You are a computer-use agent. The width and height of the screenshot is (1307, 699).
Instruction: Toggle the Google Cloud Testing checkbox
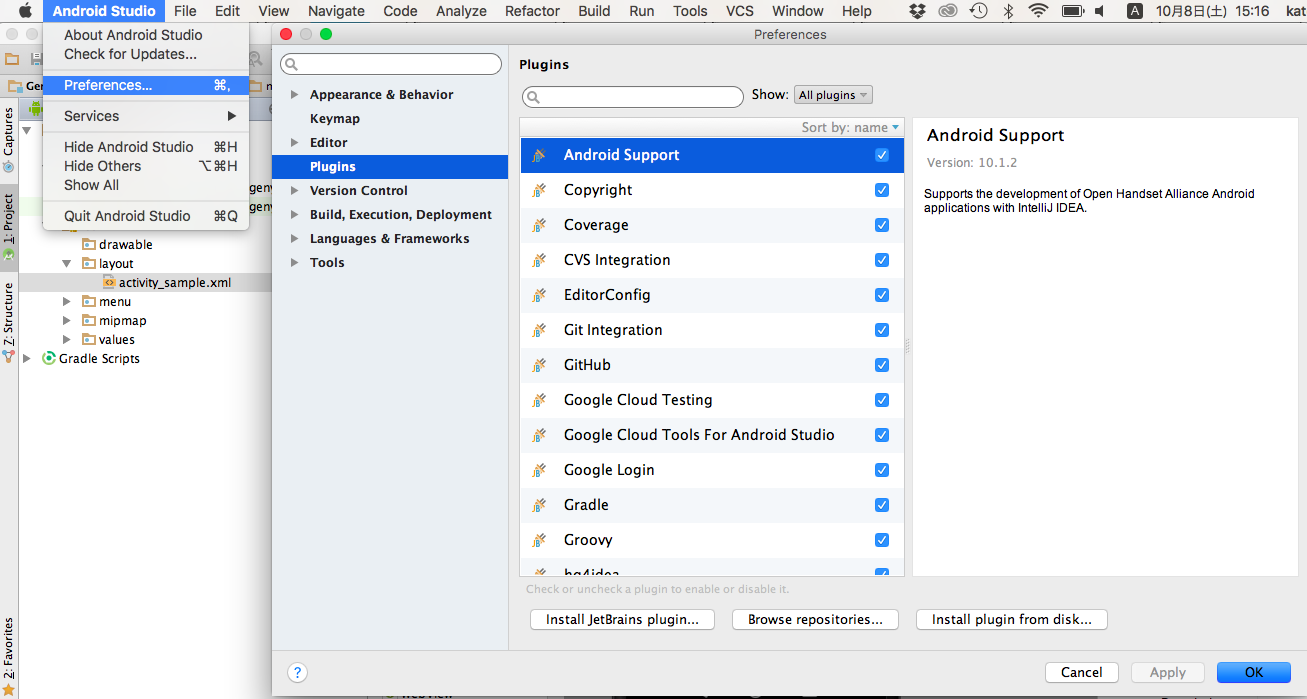882,400
